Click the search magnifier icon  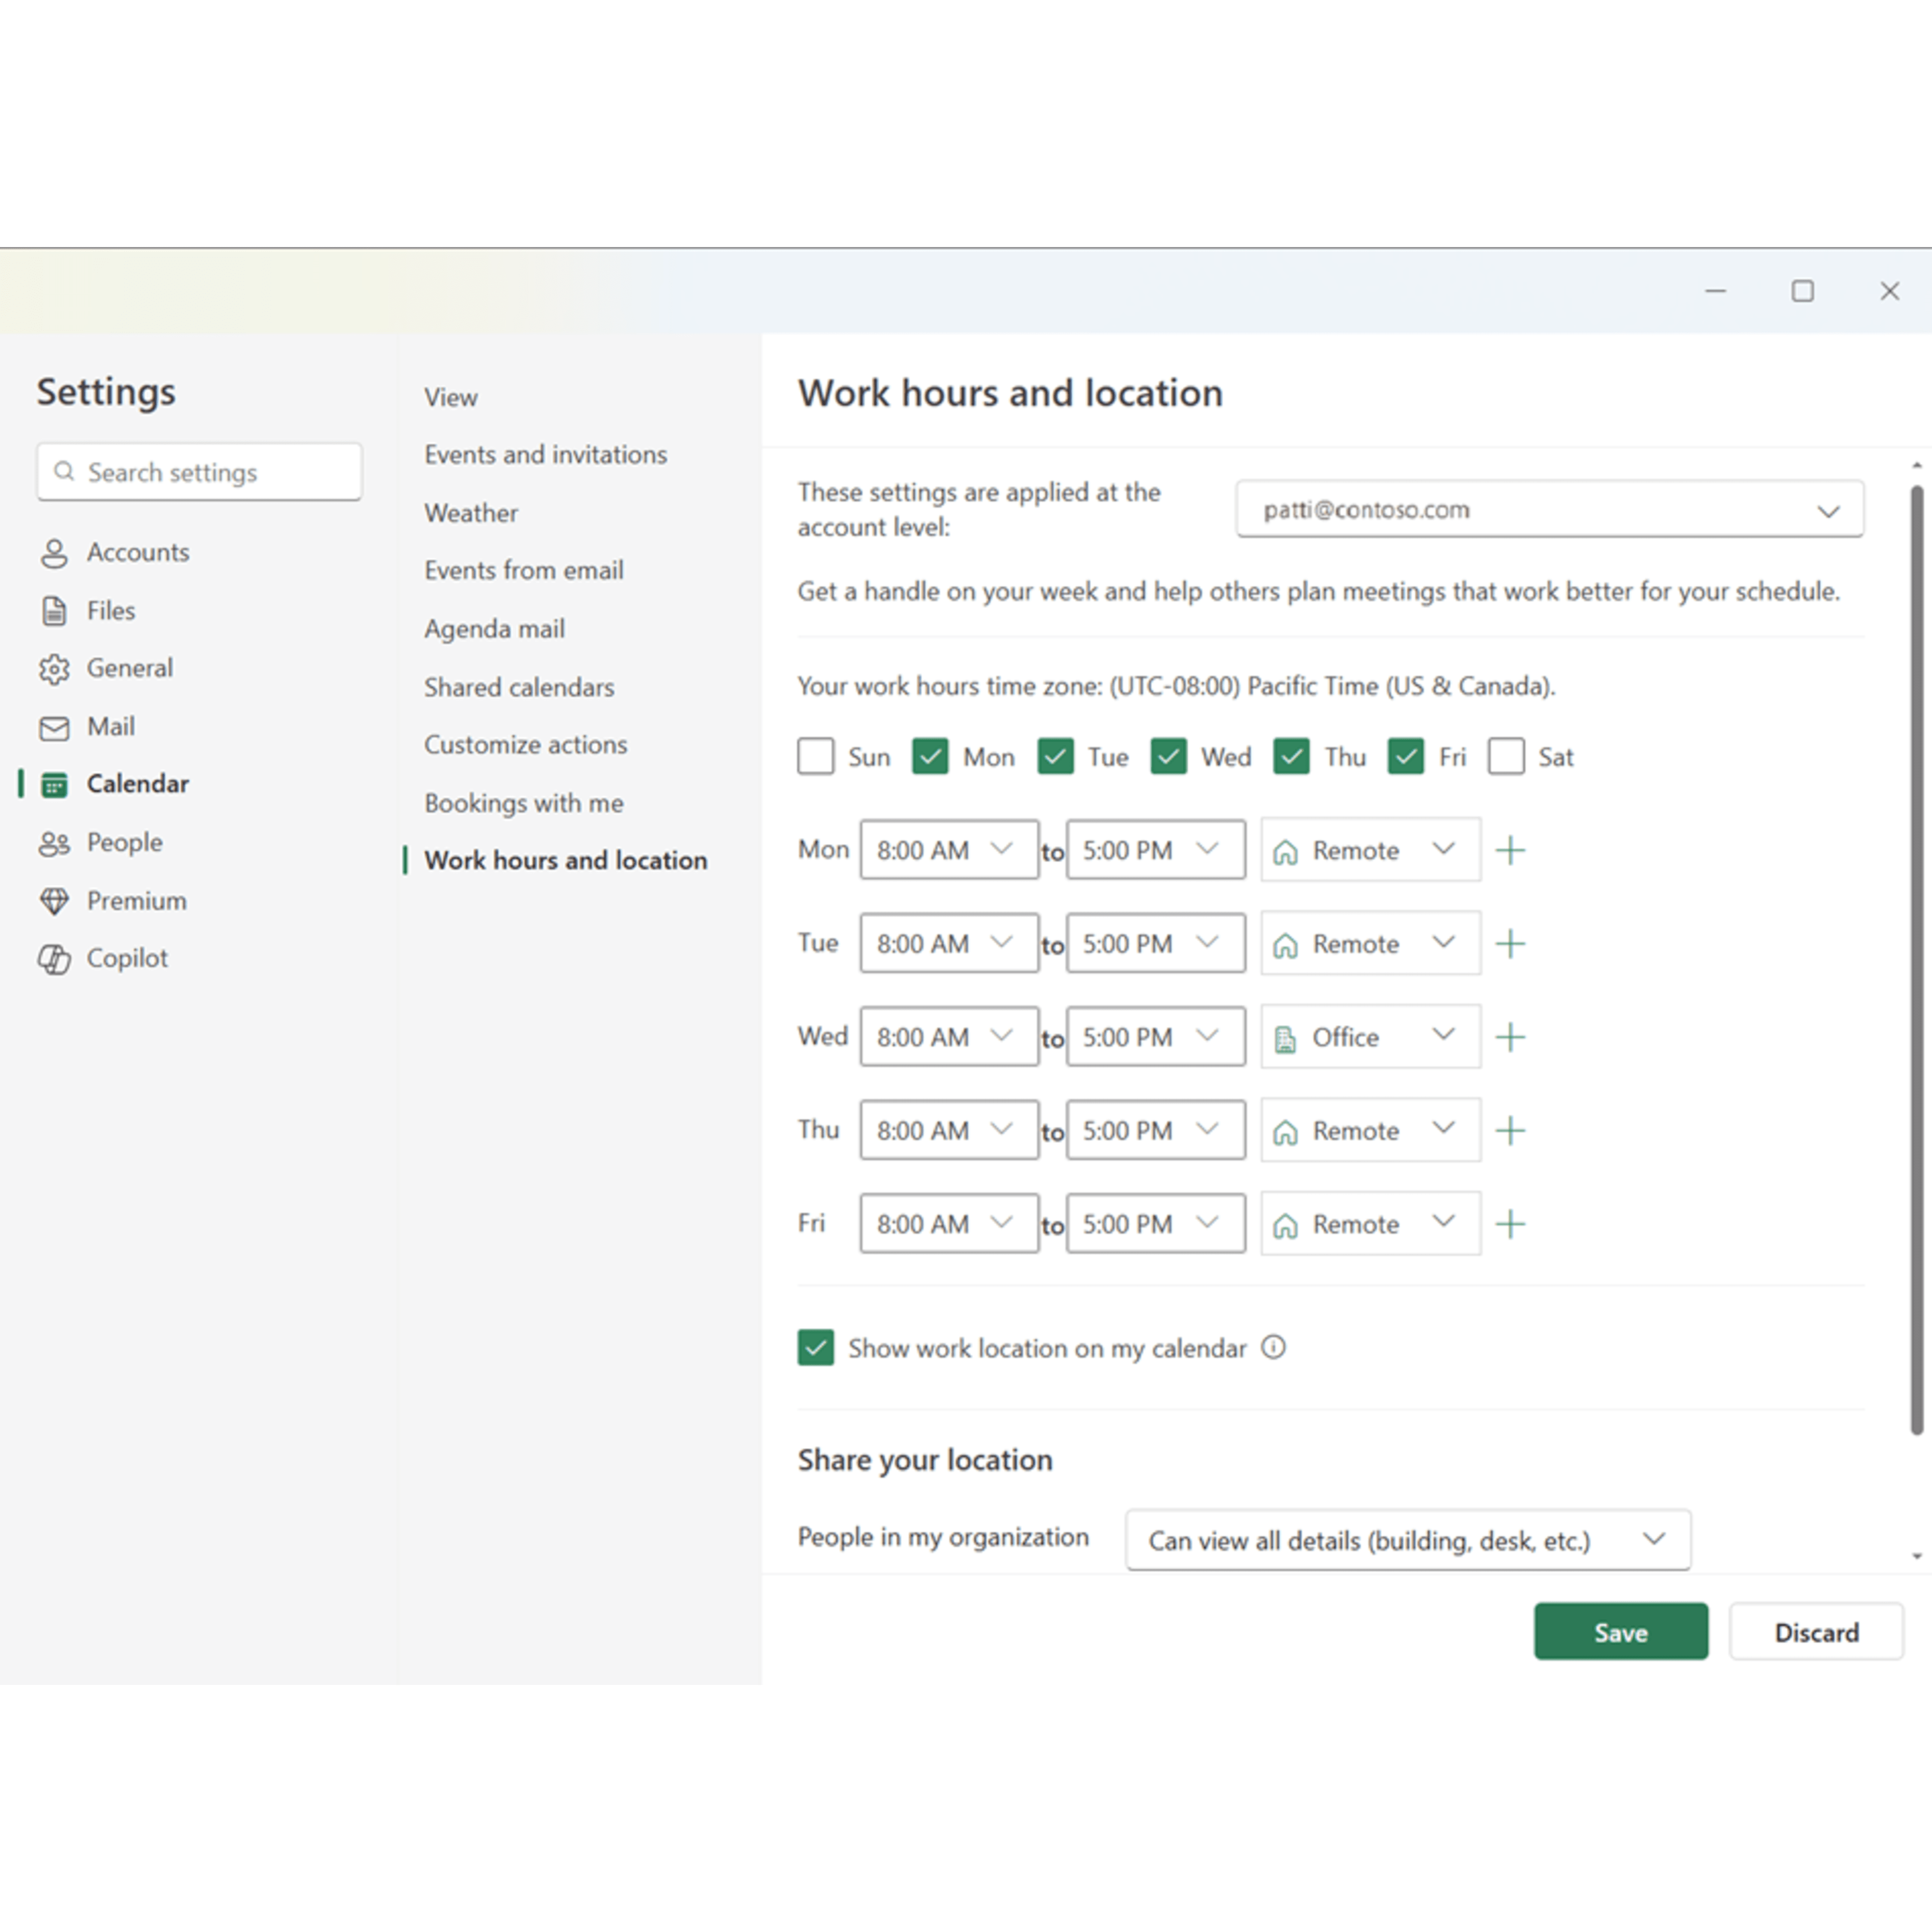[64, 471]
